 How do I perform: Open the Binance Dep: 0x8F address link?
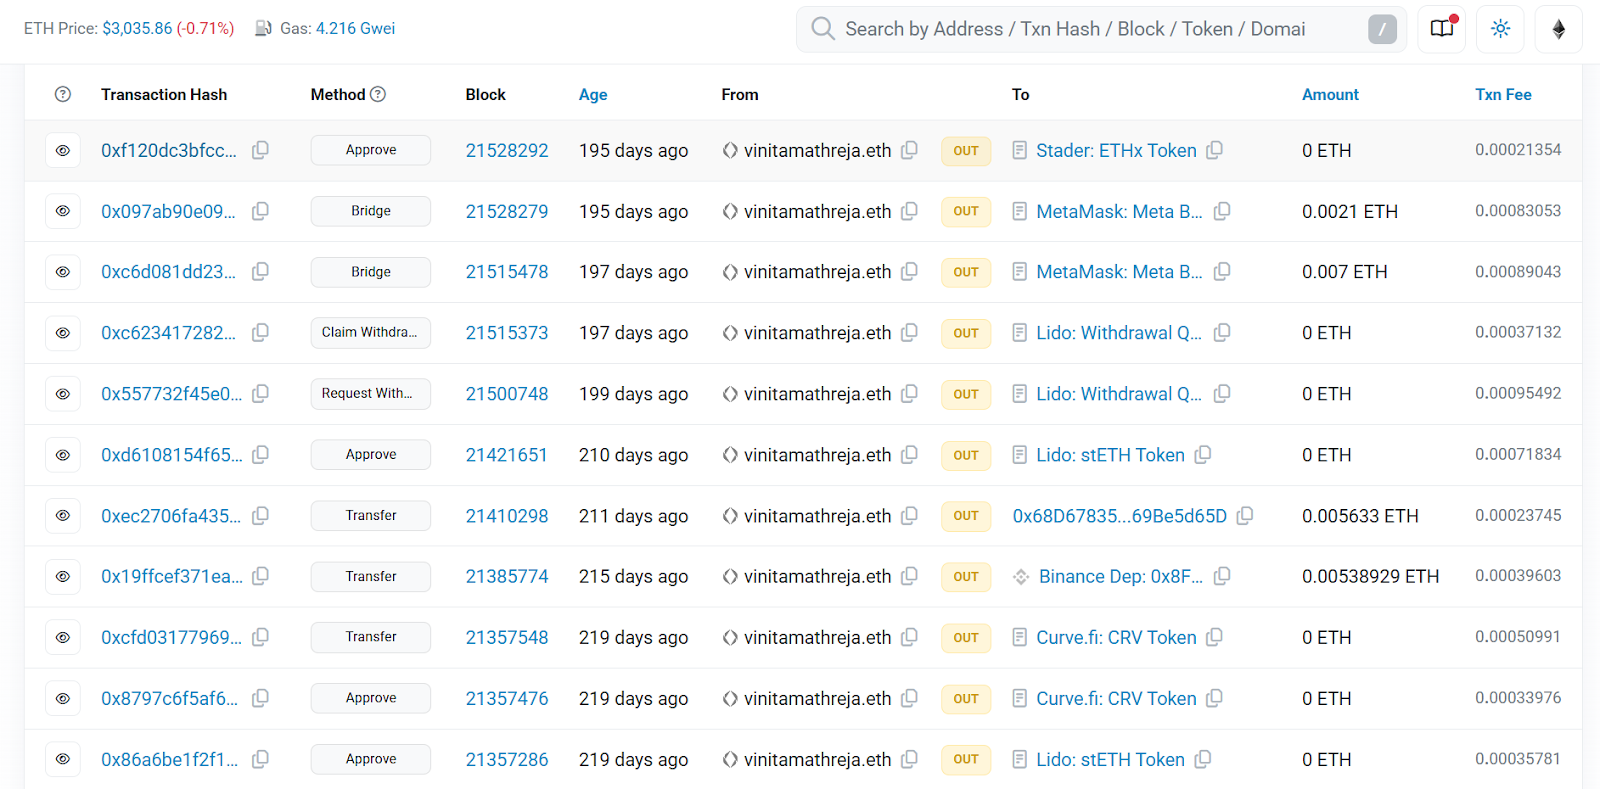click(1120, 577)
